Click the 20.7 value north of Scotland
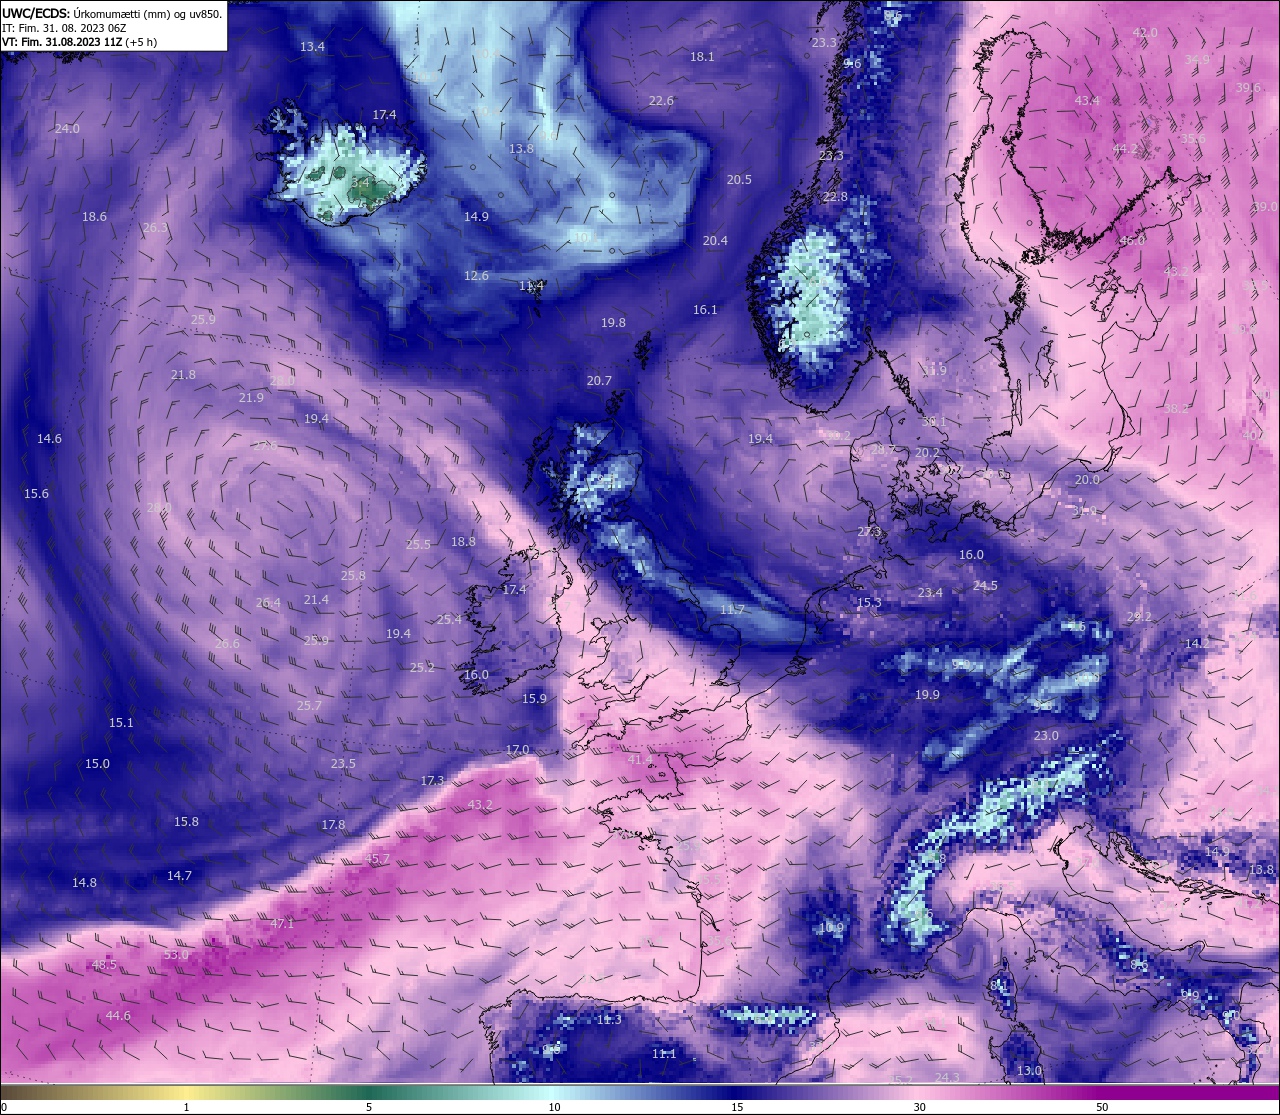This screenshot has height=1115, width=1280. [599, 381]
